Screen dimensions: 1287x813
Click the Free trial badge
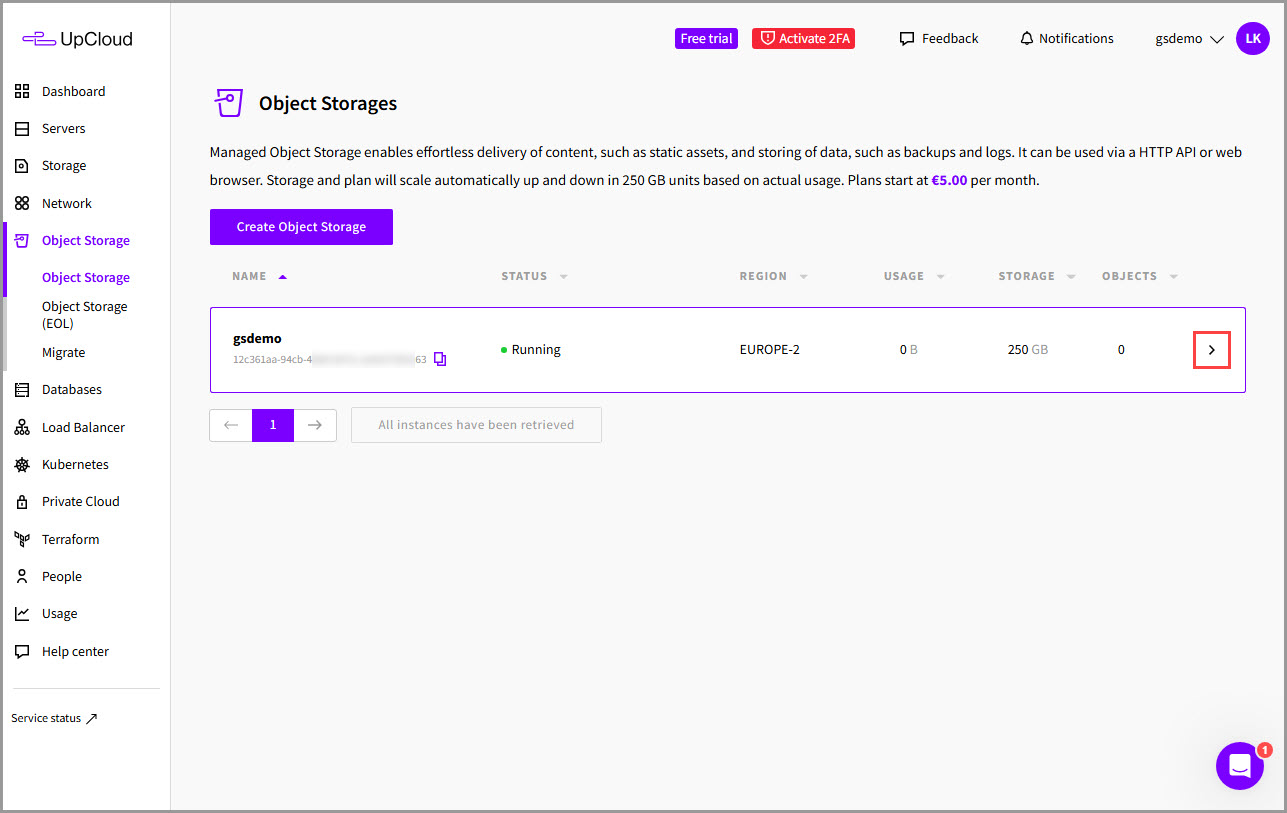pos(706,38)
